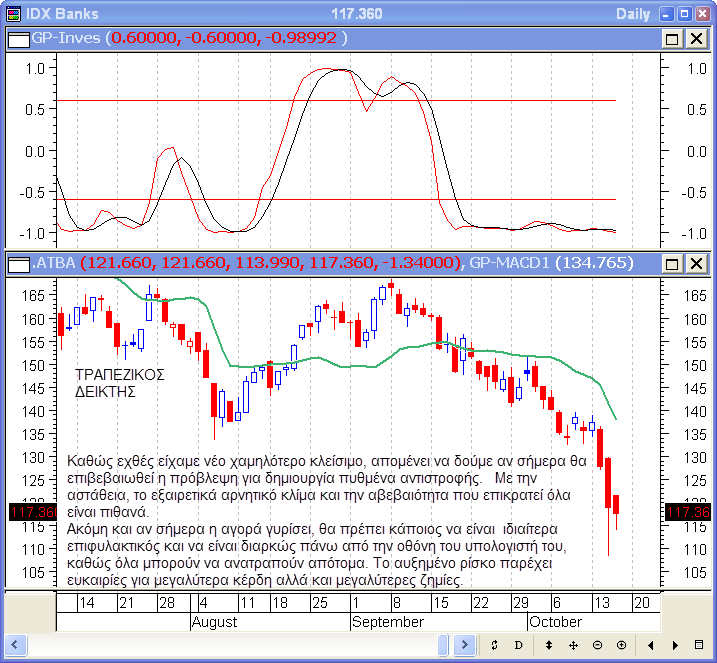Click the four-way arrows pan icon

(x=574, y=645)
